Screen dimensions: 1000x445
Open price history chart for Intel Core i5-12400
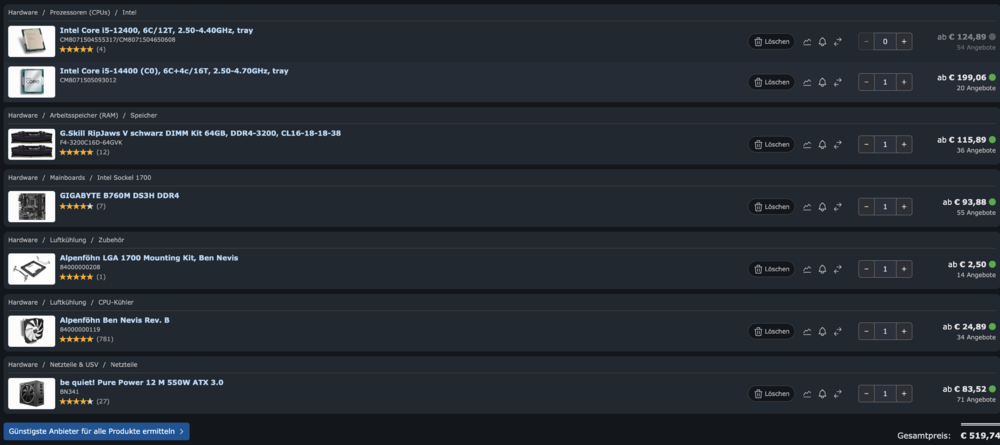(x=807, y=42)
